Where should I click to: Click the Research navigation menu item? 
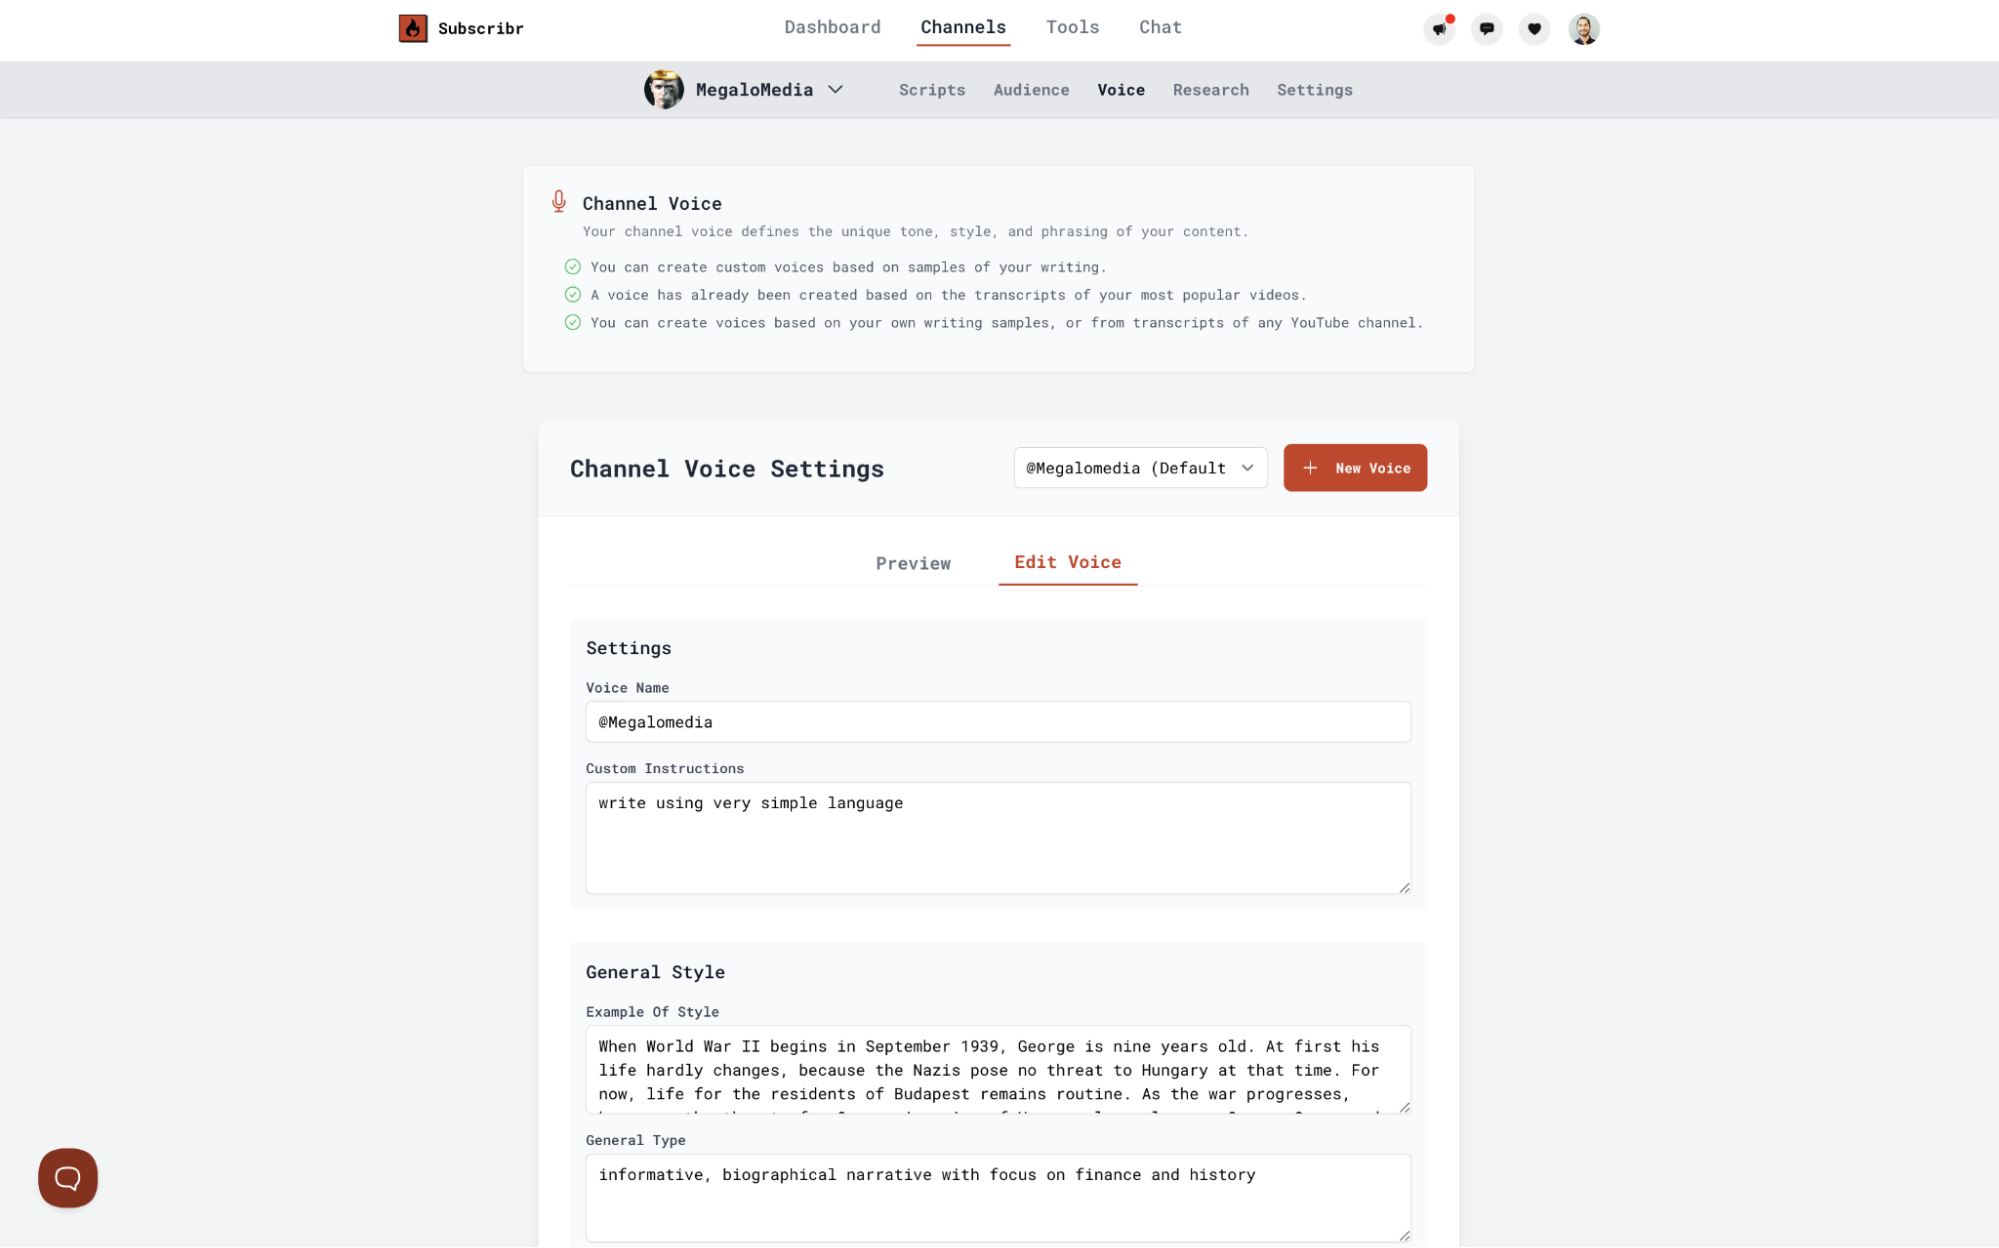tap(1211, 89)
